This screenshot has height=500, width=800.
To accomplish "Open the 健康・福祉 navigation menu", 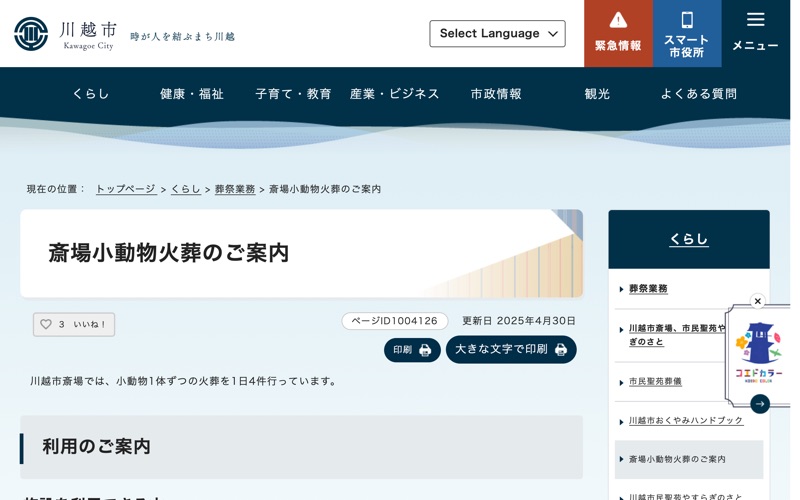I will pyautogui.click(x=192, y=94).
